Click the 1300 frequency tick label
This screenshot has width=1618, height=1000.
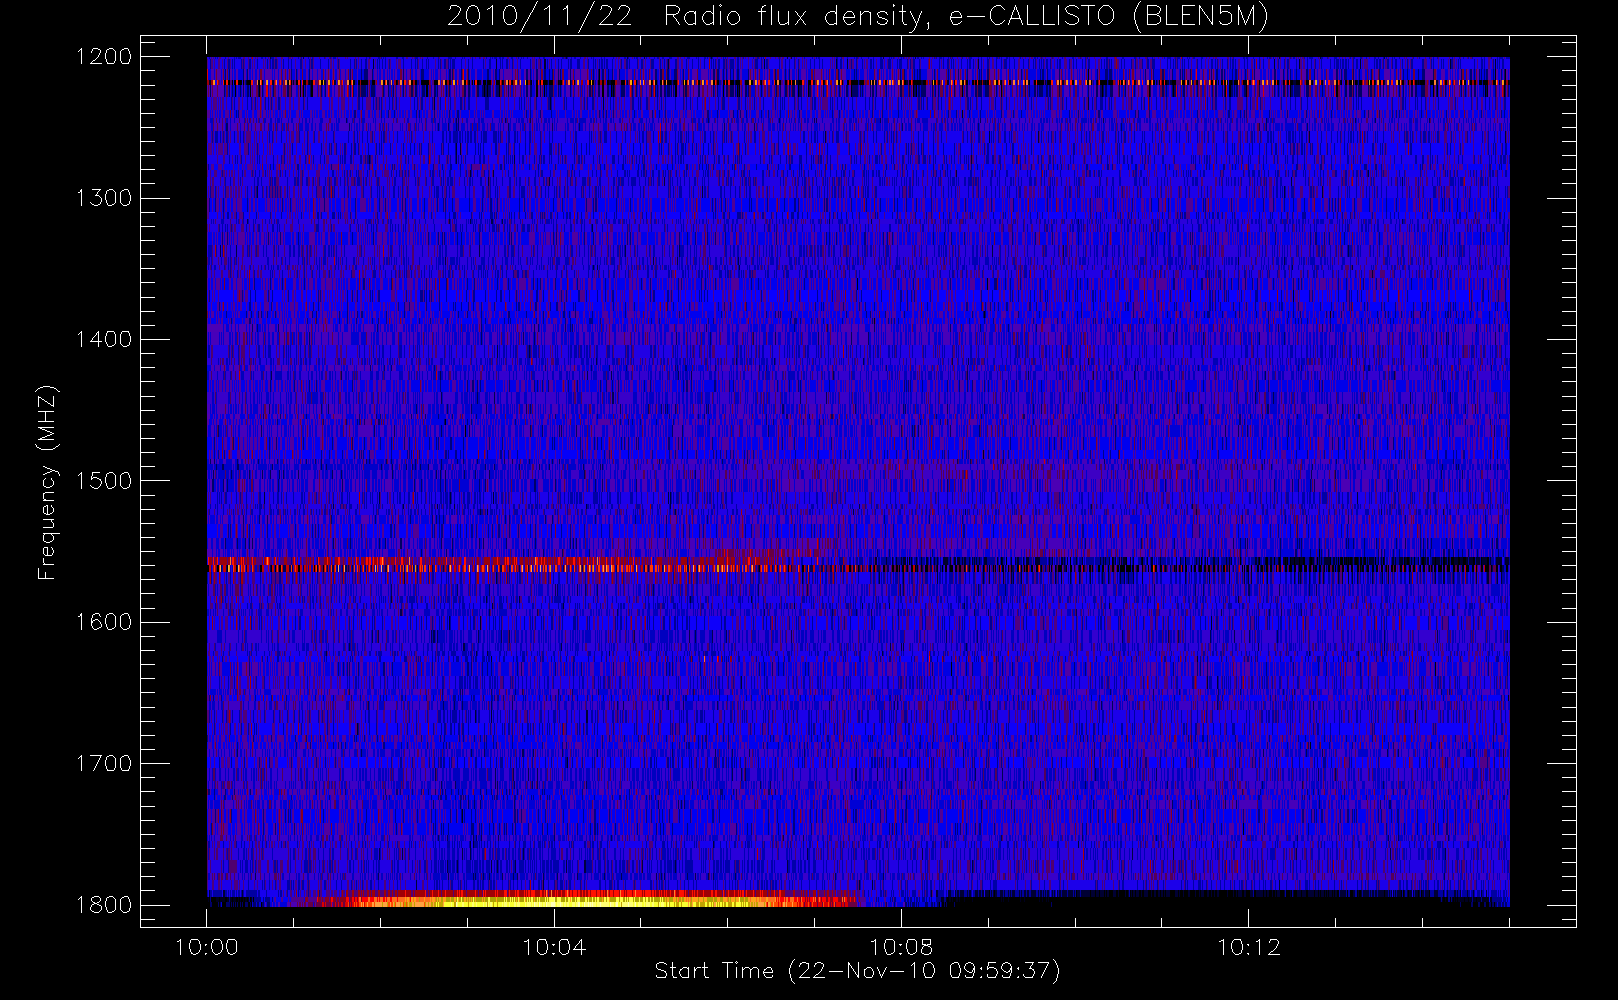pos(103,198)
